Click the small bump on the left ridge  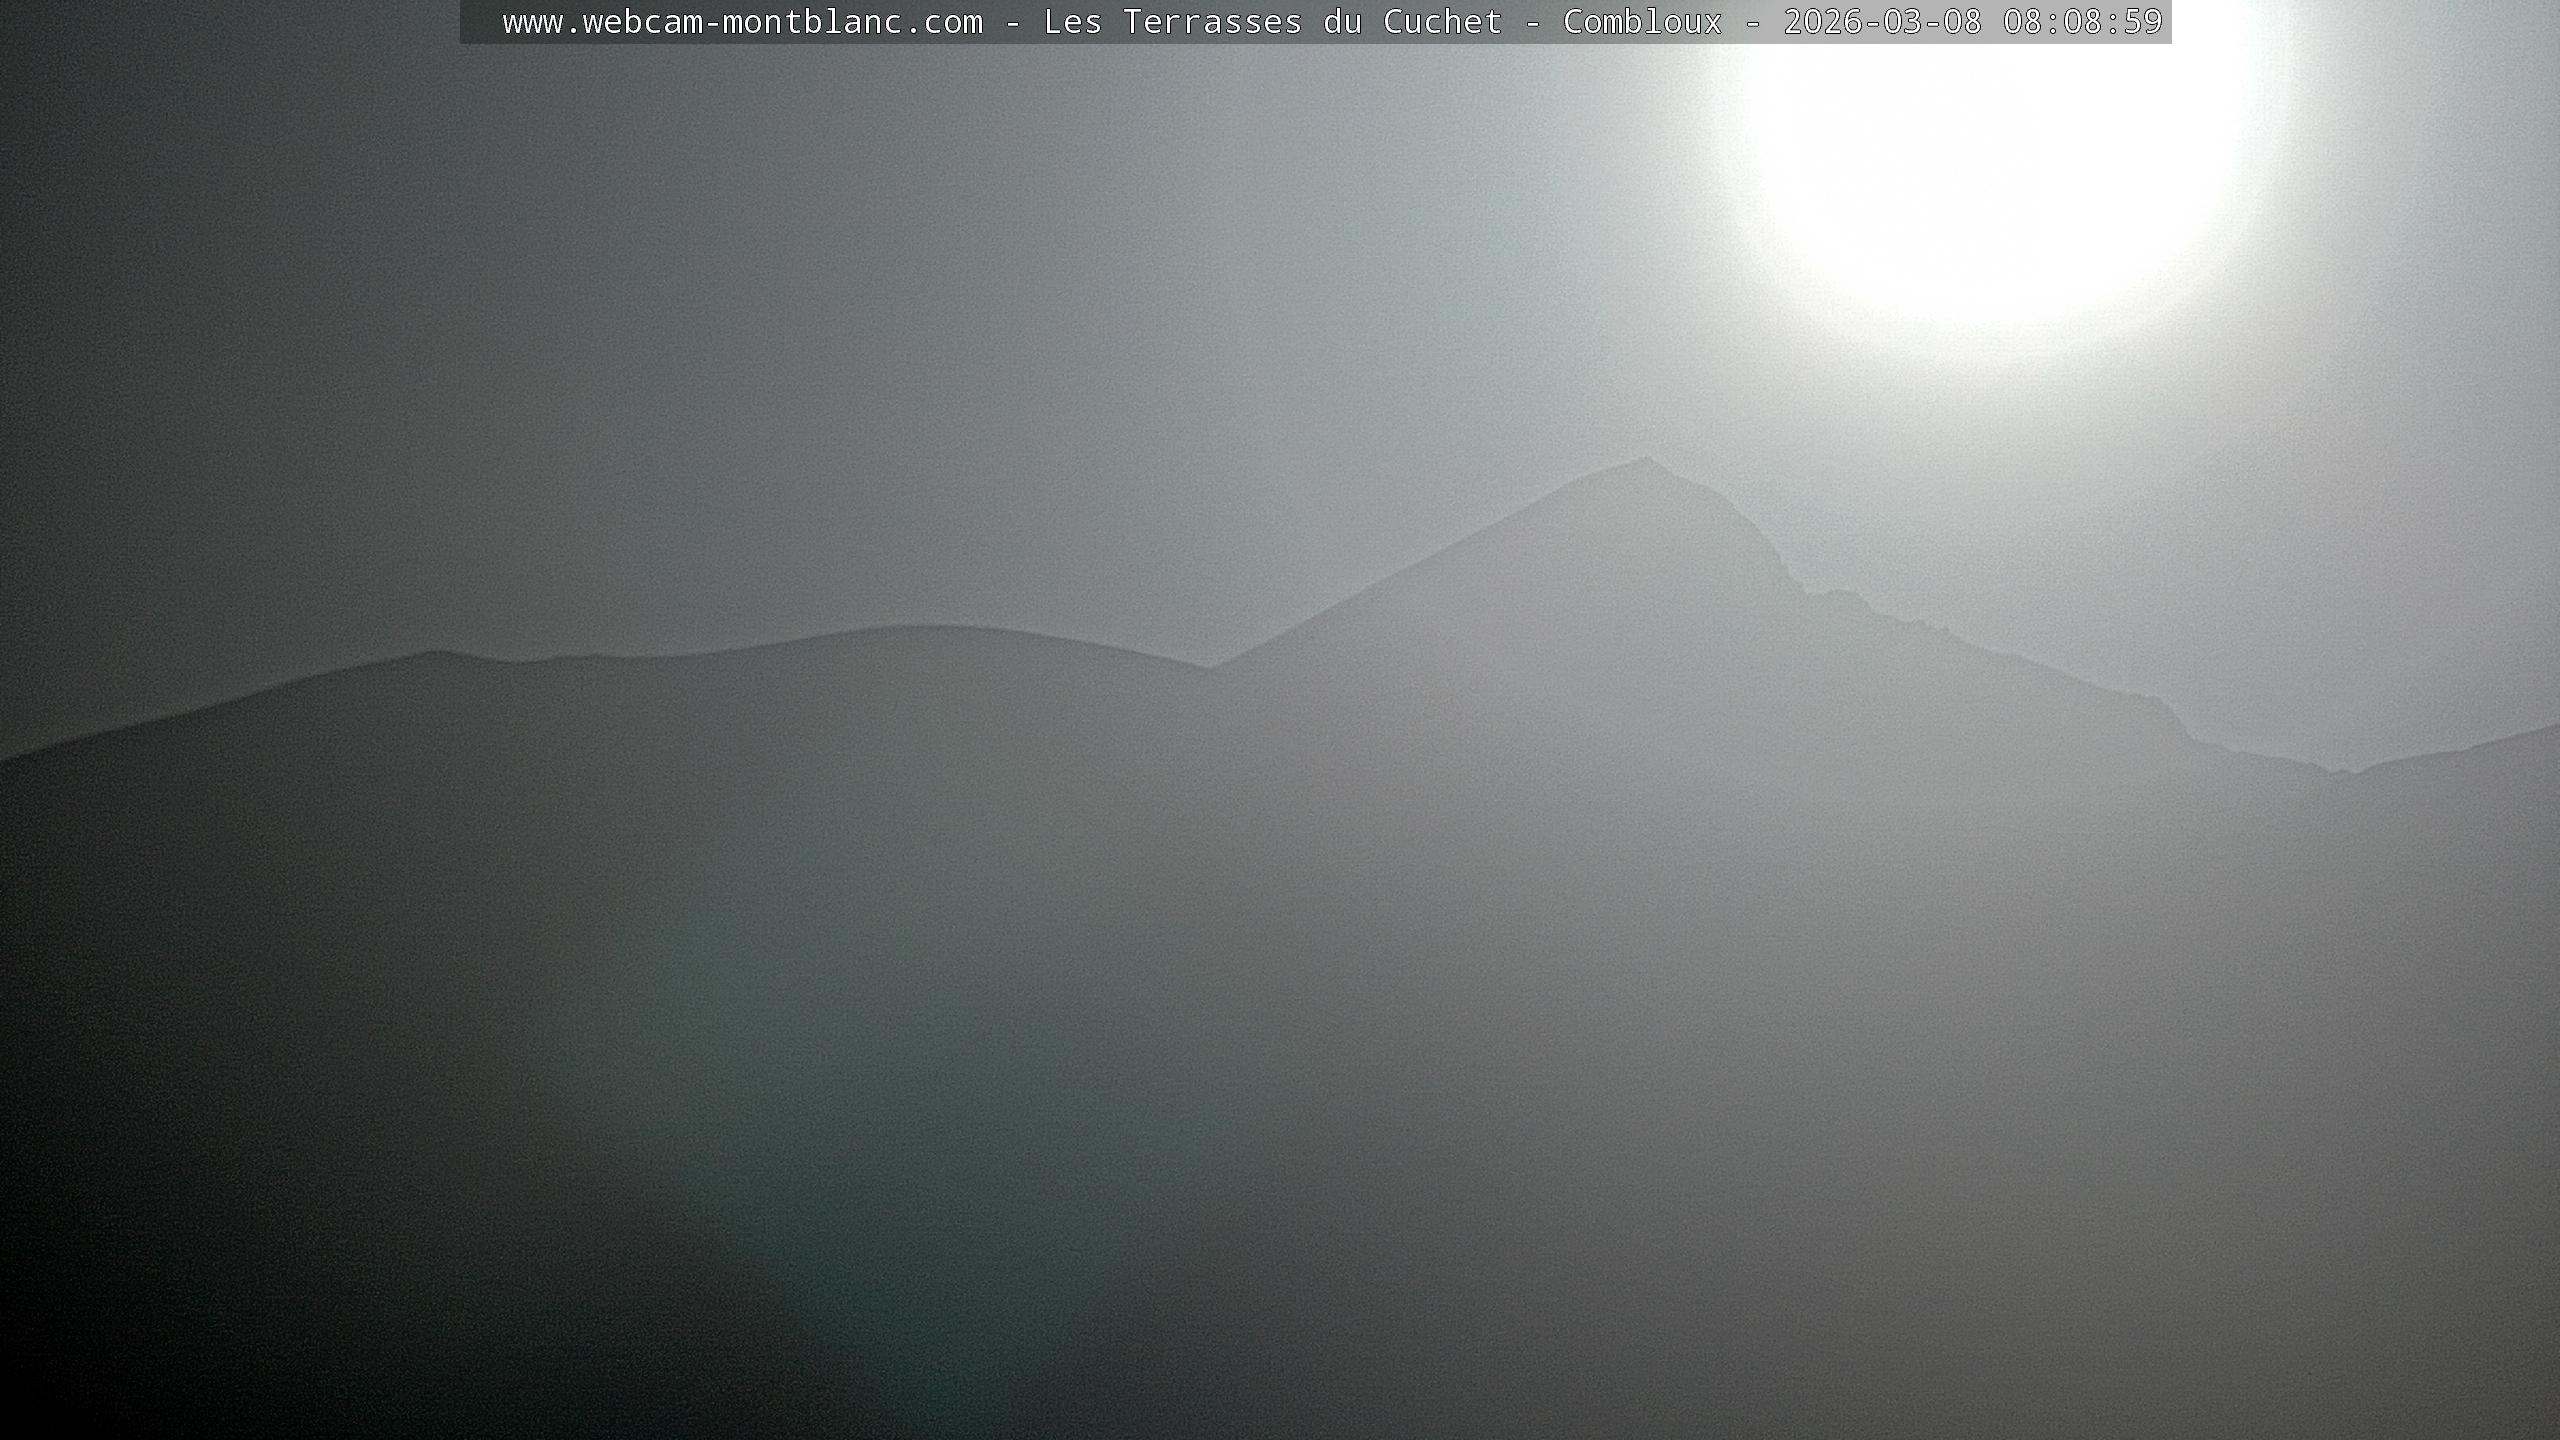[435, 654]
